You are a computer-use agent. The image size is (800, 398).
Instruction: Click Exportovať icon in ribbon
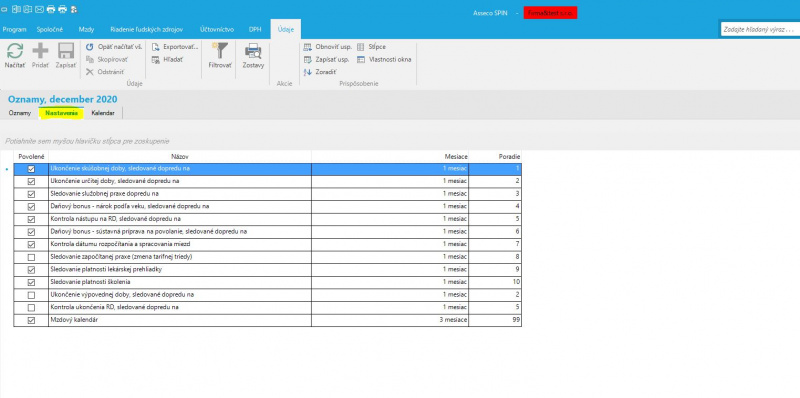tap(156, 47)
